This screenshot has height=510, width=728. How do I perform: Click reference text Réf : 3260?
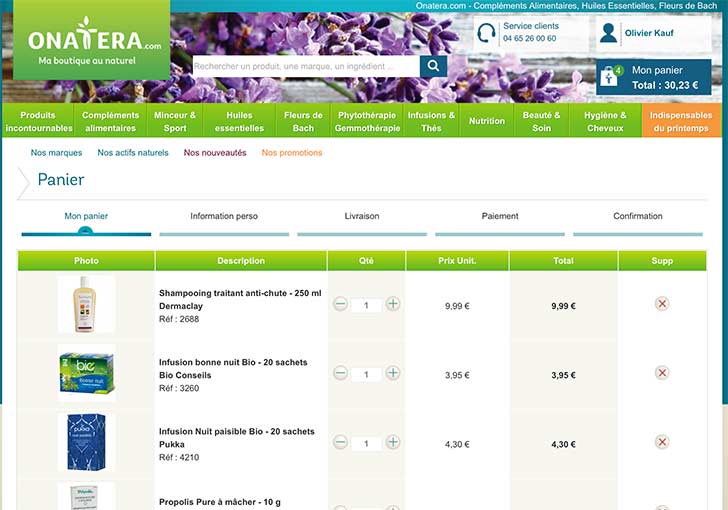point(179,388)
